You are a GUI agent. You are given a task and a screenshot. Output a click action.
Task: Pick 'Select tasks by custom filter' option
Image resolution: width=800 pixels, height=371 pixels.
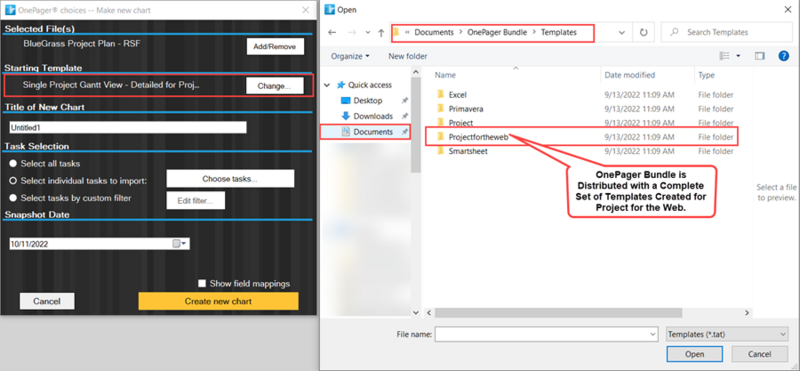pyautogui.click(x=13, y=198)
